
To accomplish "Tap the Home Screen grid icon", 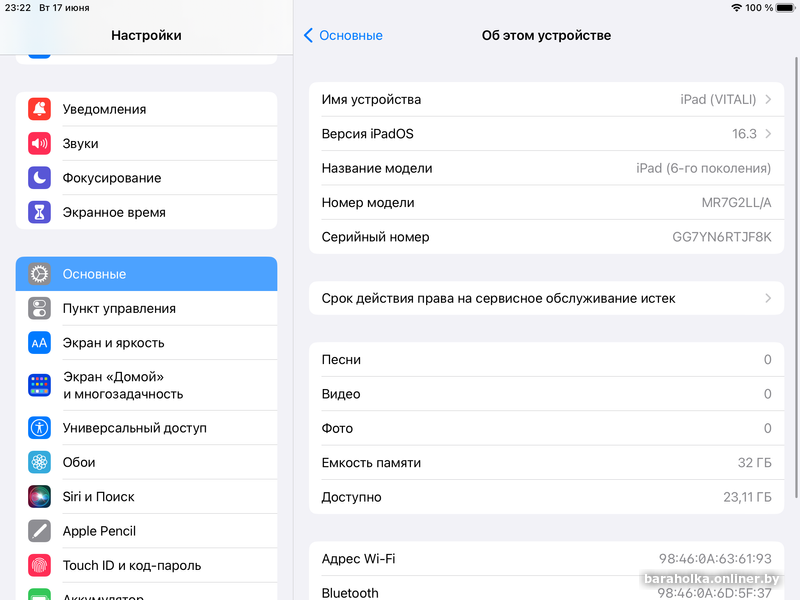I will tap(39, 385).
